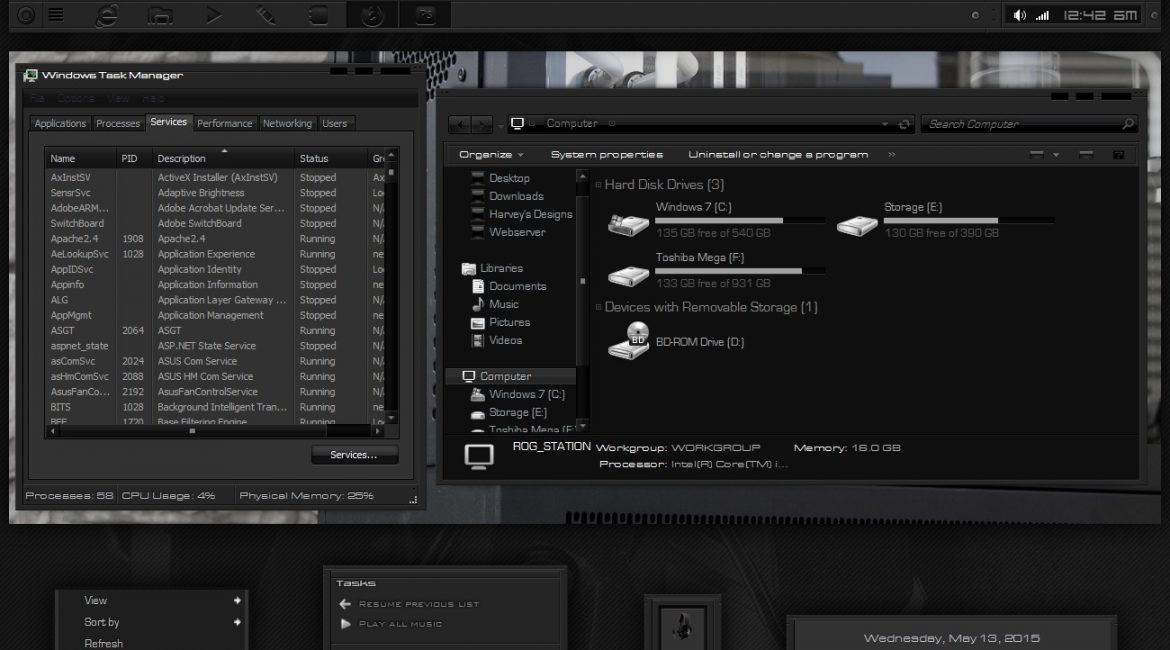Sort services by the Description column header

click(x=223, y=158)
